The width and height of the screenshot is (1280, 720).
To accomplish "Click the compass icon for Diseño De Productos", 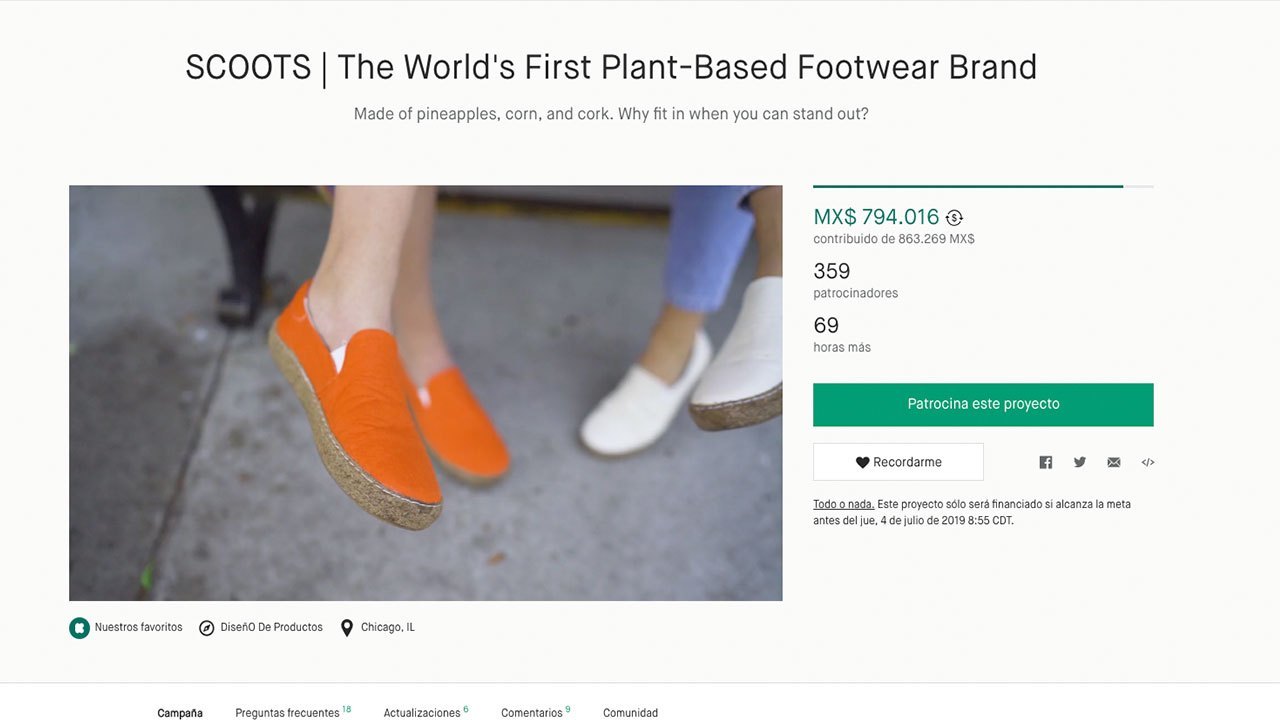I will 207,628.
